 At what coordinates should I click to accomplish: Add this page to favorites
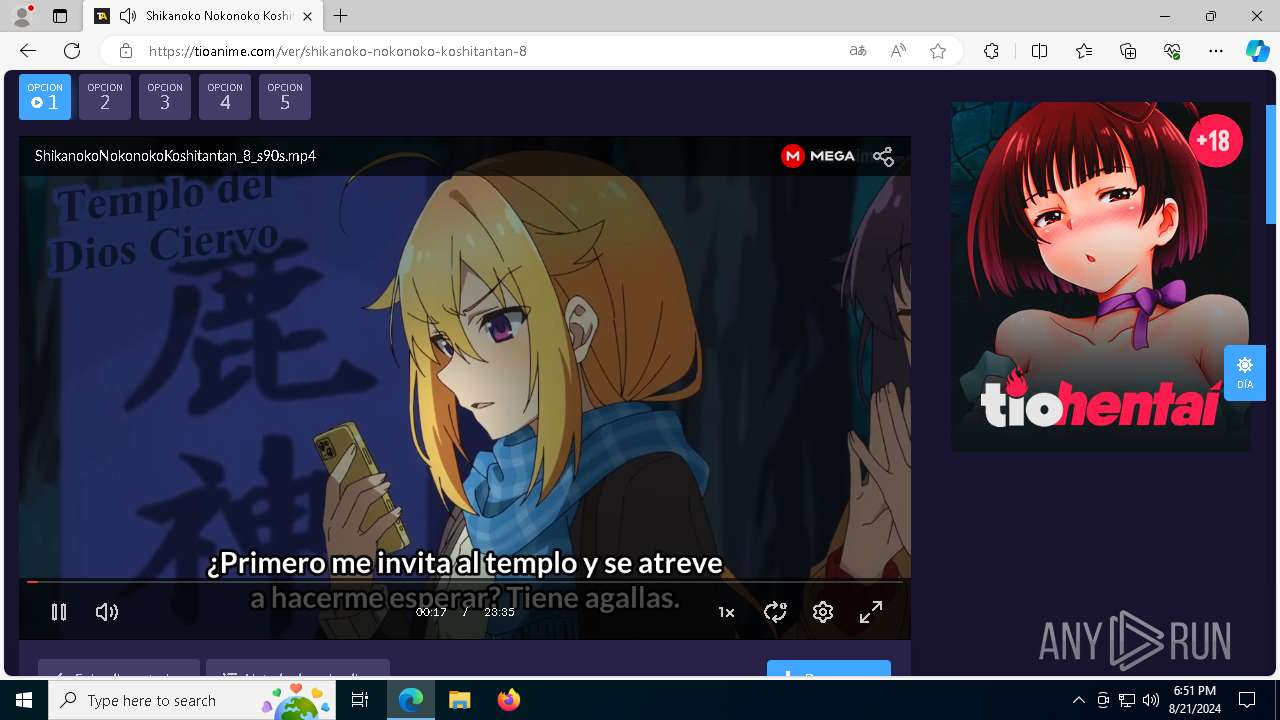coord(938,51)
